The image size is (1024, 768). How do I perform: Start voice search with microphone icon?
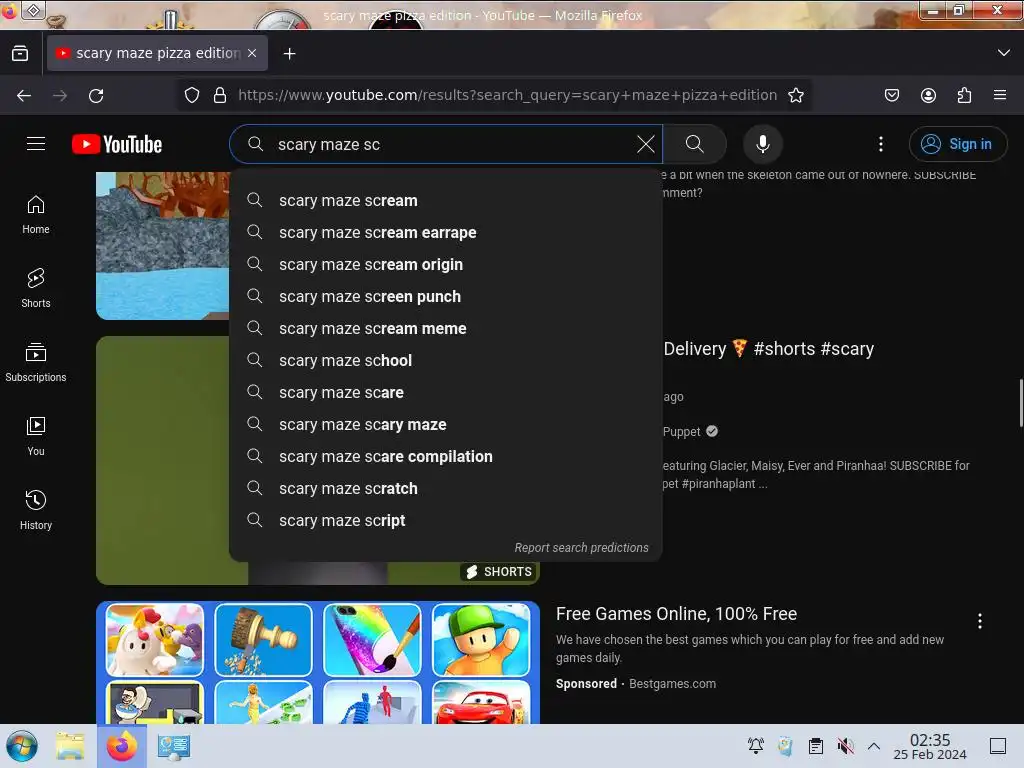(763, 144)
